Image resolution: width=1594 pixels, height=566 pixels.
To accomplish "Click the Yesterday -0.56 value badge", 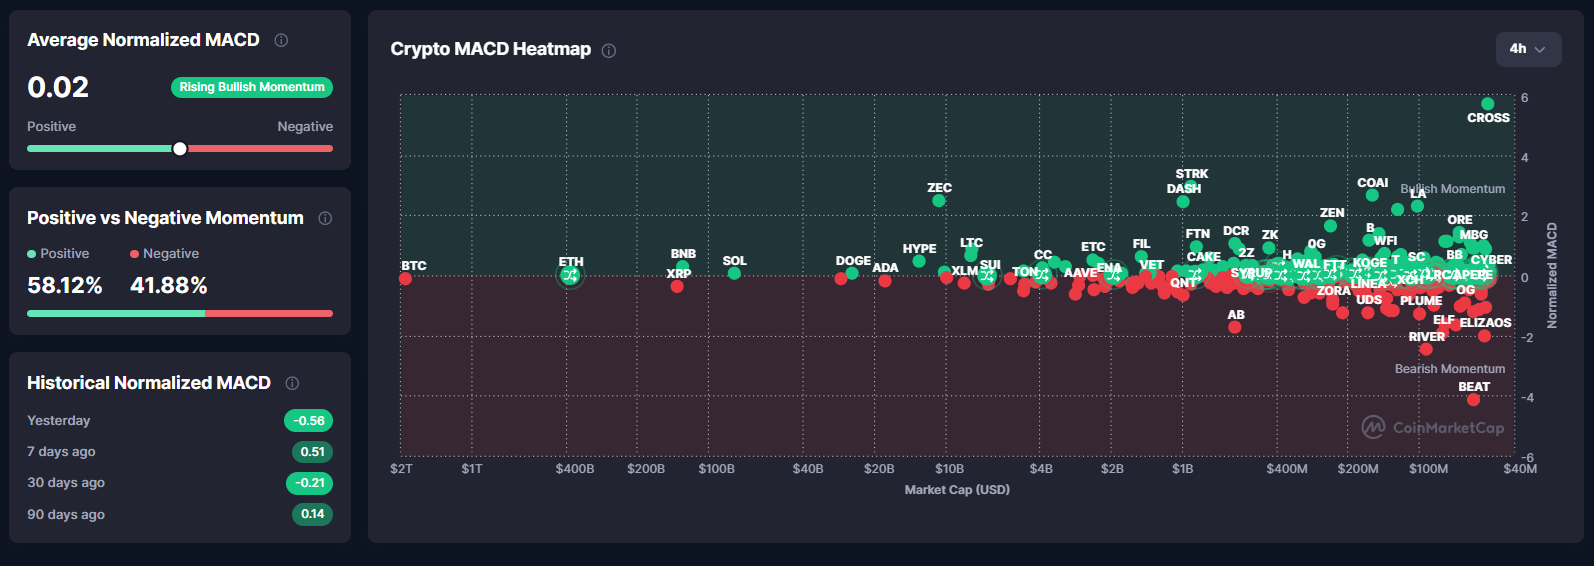I will (308, 421).
